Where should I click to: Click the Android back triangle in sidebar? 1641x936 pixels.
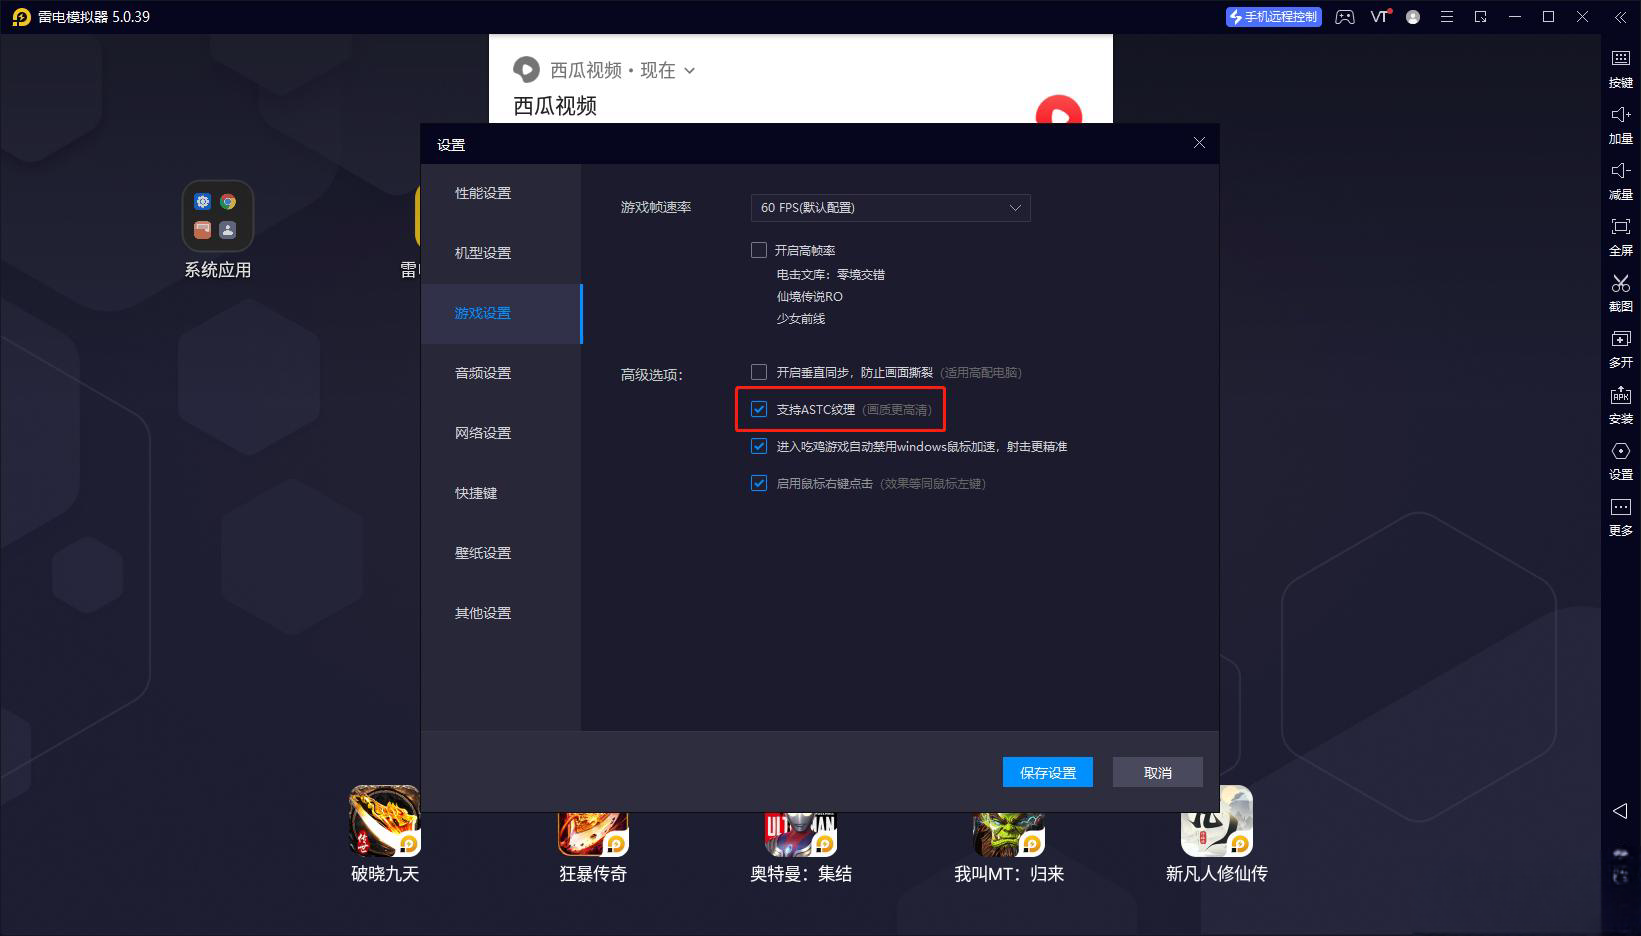(1620, 810)
